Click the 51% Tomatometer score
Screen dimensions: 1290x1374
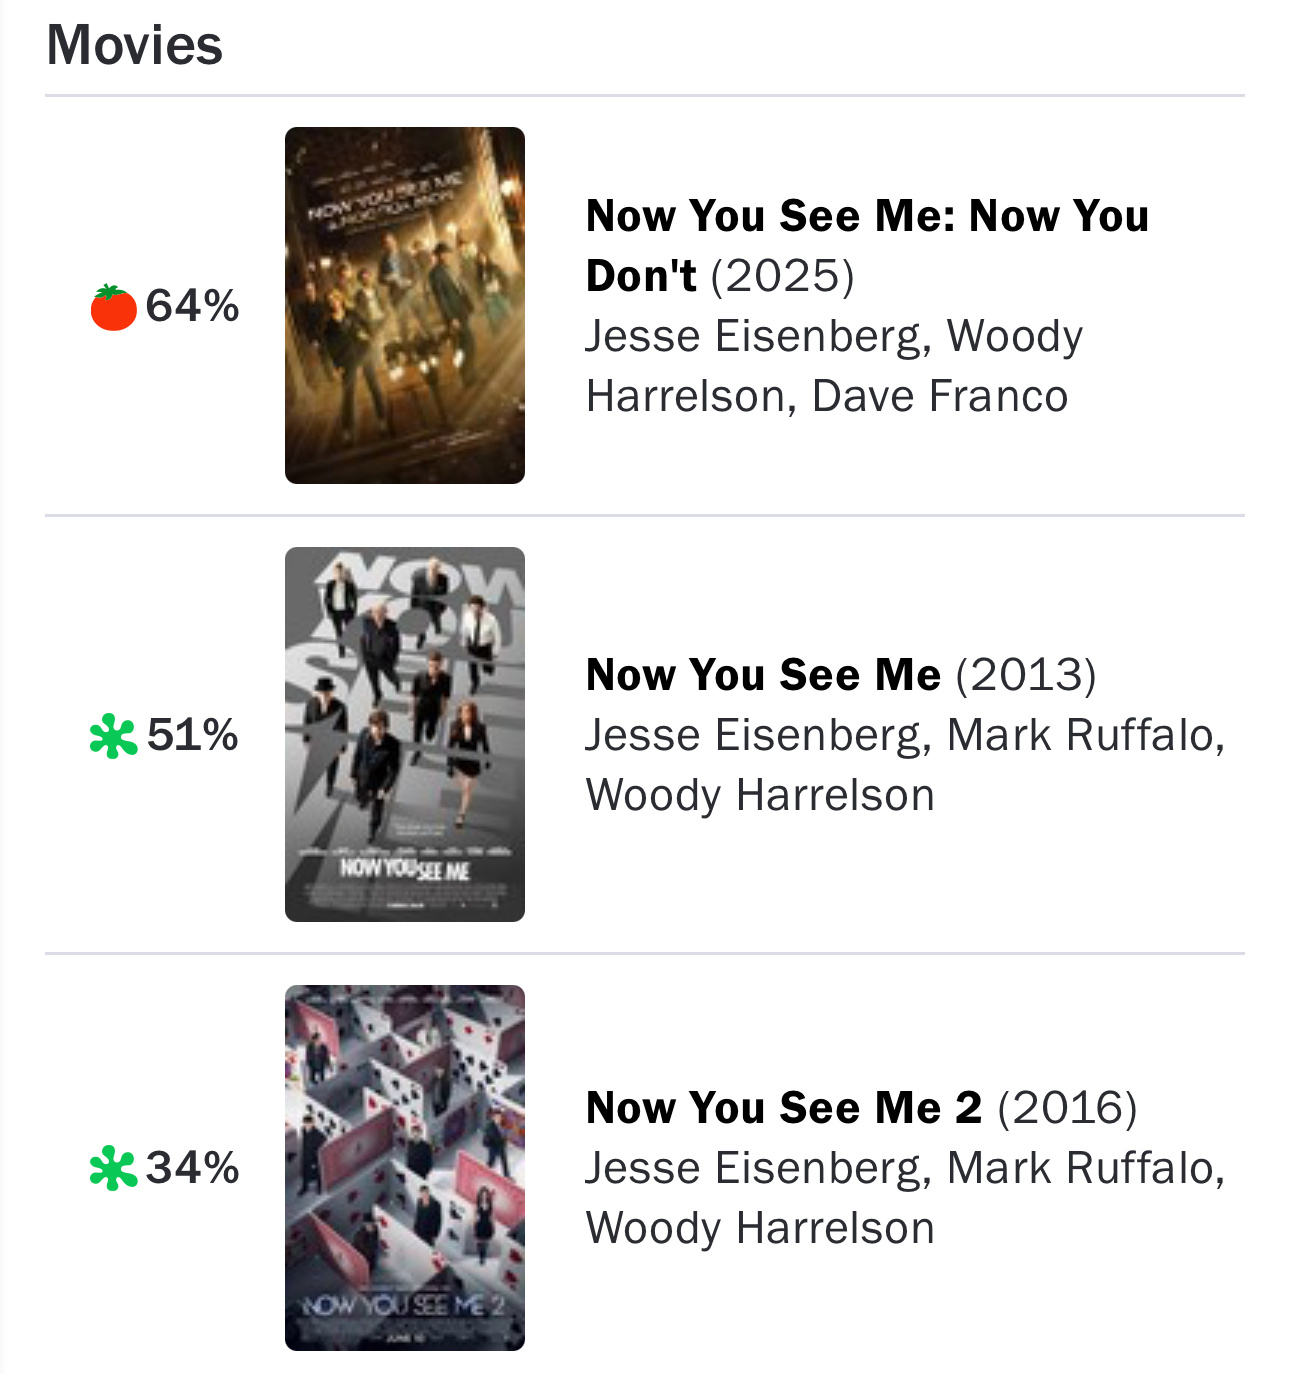[193, 735]
